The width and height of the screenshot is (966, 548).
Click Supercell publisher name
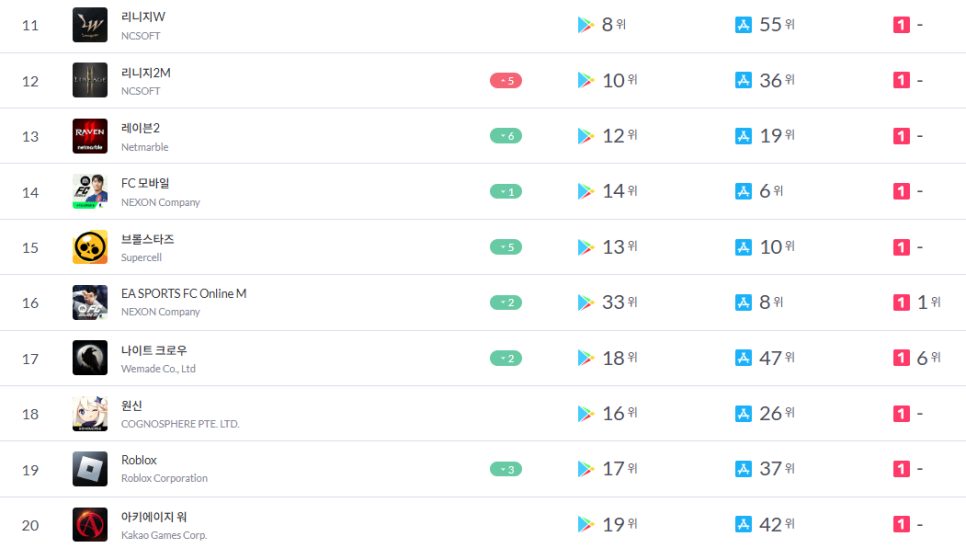coord(141,257)
